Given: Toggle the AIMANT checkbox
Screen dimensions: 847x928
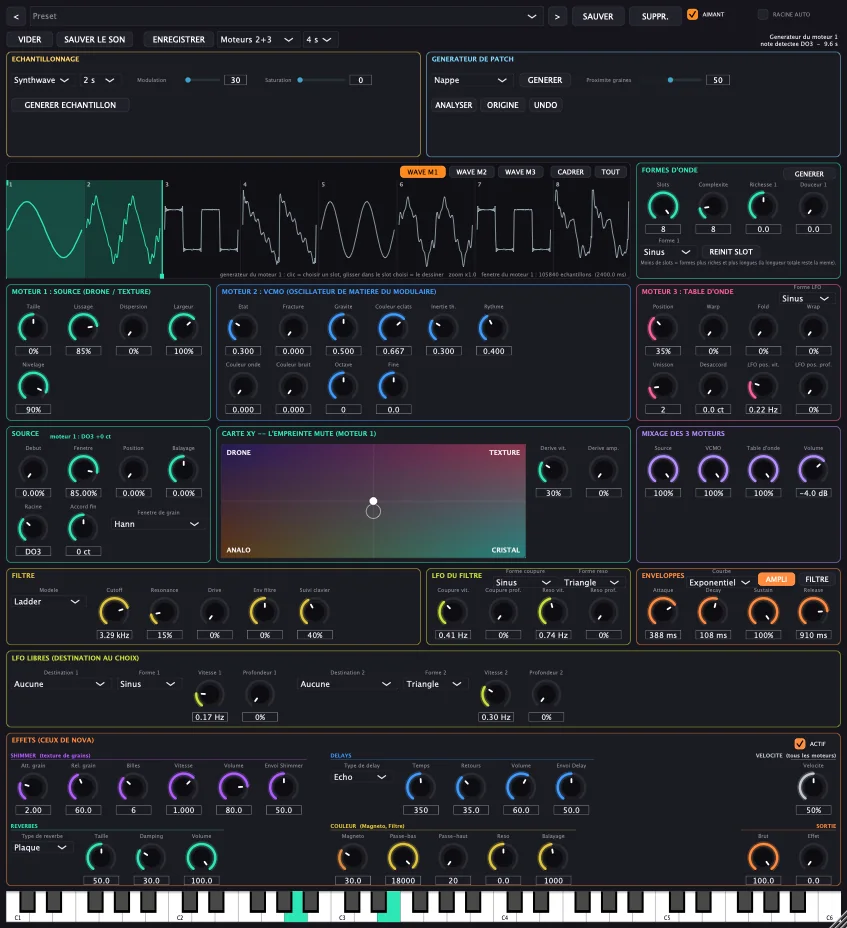Looking at the screenshot, I should click(x=693, y=14).
